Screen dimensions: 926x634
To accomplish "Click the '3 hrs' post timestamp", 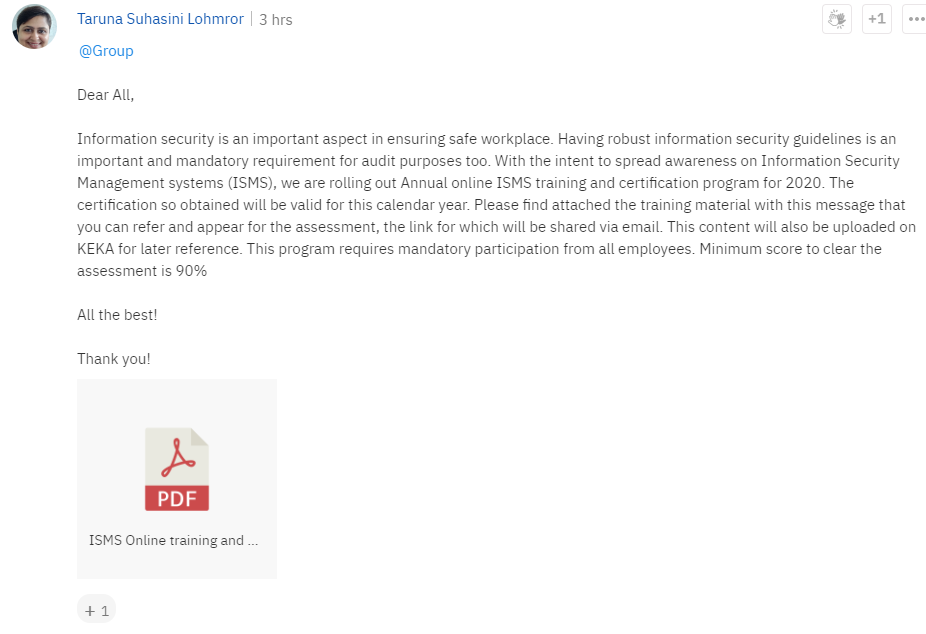I will (276, 19).
